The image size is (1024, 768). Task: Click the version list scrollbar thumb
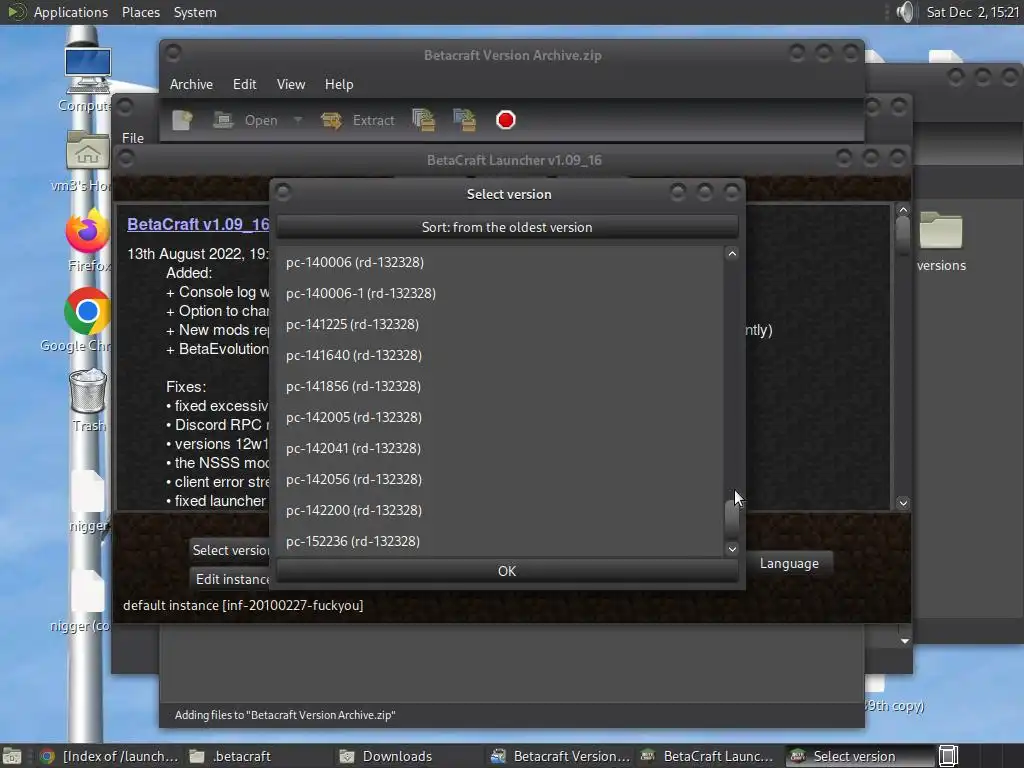coord(732,520)
